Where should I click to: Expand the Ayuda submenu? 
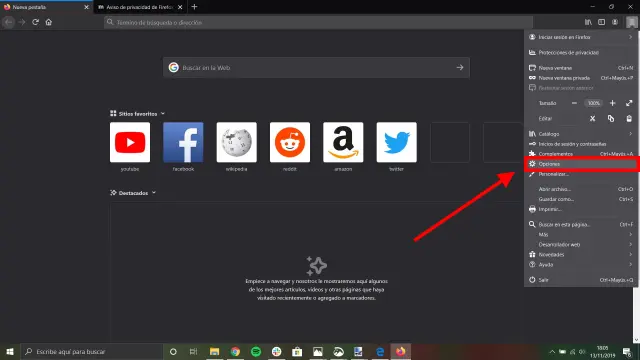tap(581, 265)
